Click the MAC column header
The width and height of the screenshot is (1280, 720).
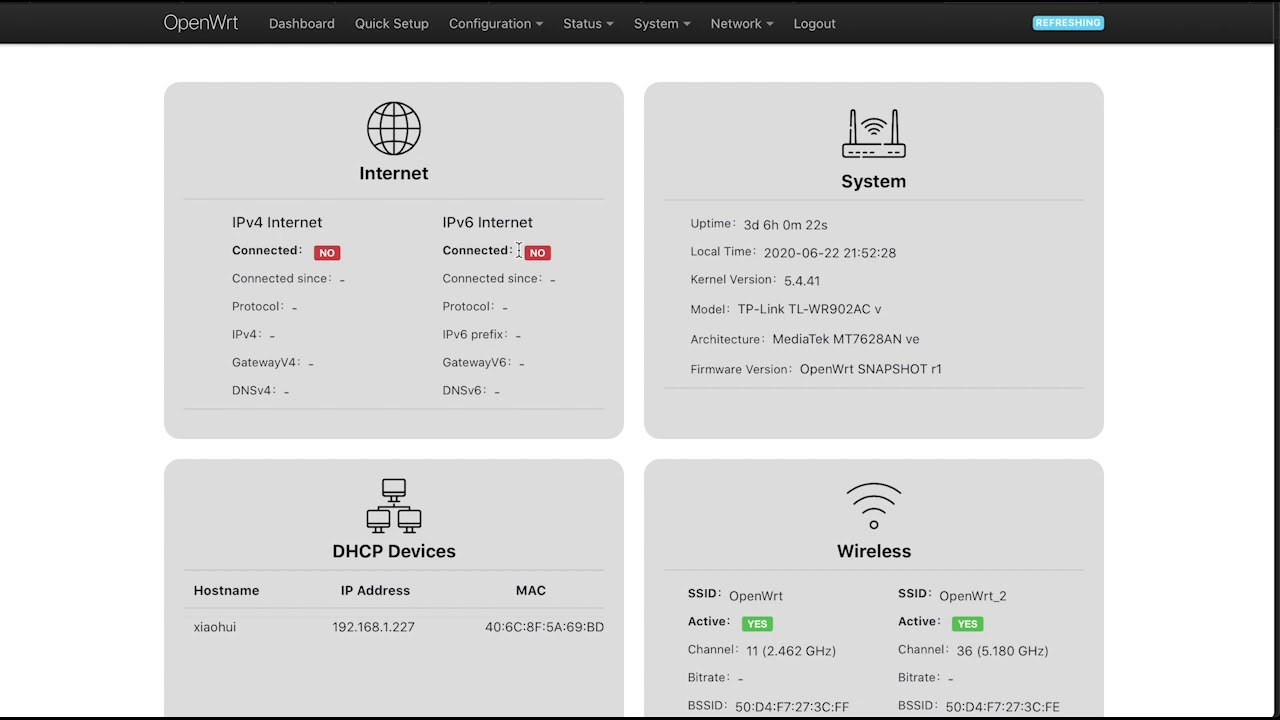530,590
